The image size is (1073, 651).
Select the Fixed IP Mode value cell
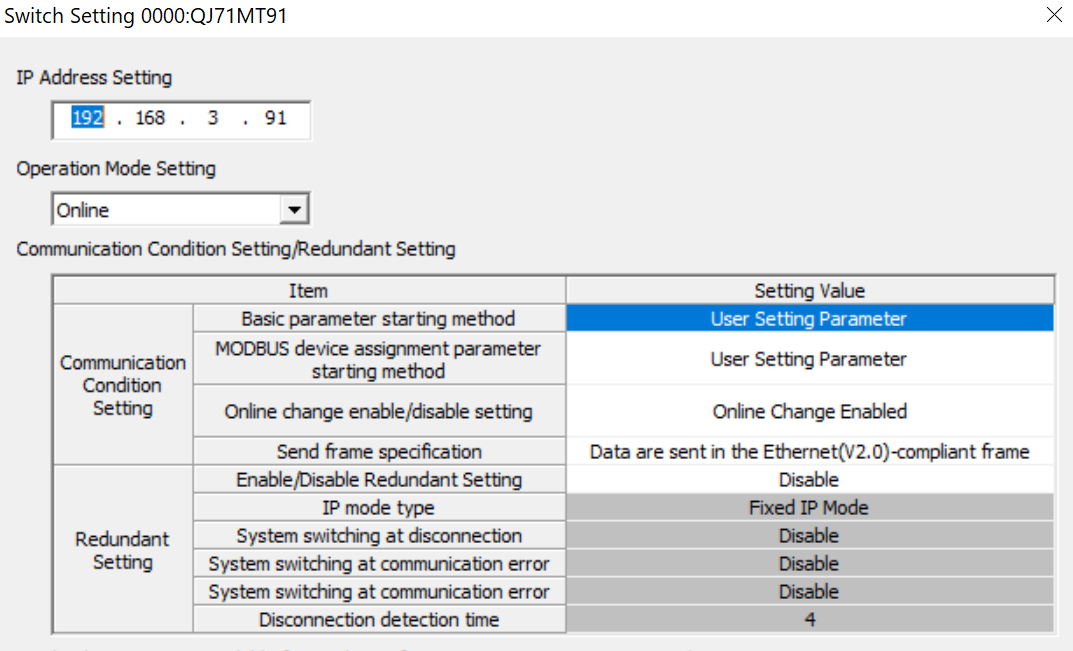click(x=809, y=507)
